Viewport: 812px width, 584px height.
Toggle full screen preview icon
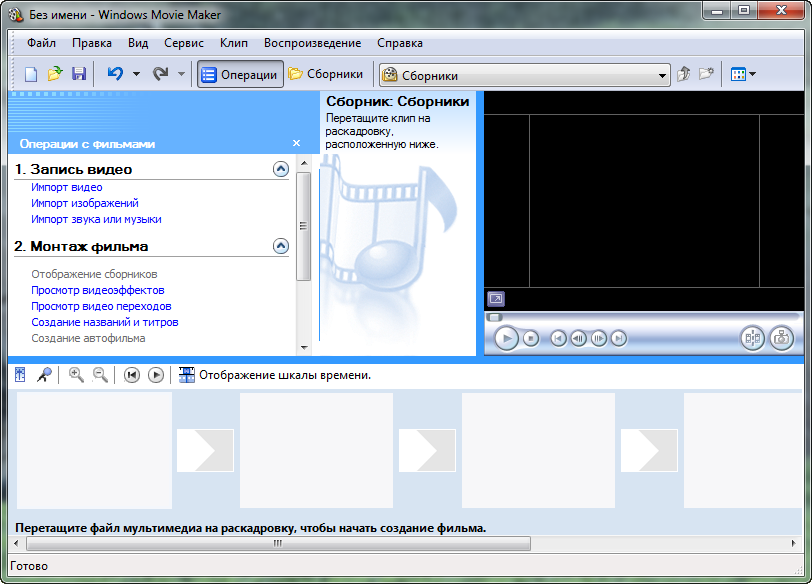[496, 299]
